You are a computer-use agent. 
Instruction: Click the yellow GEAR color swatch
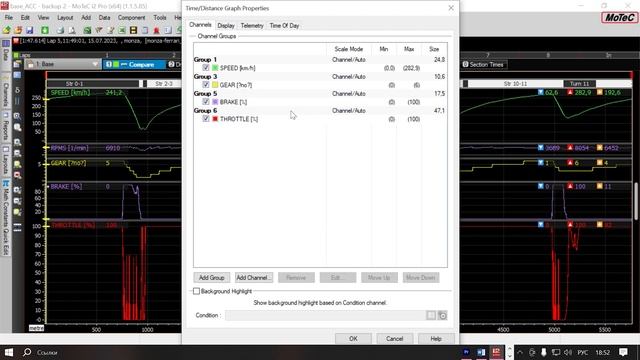[x=215, y=85]
